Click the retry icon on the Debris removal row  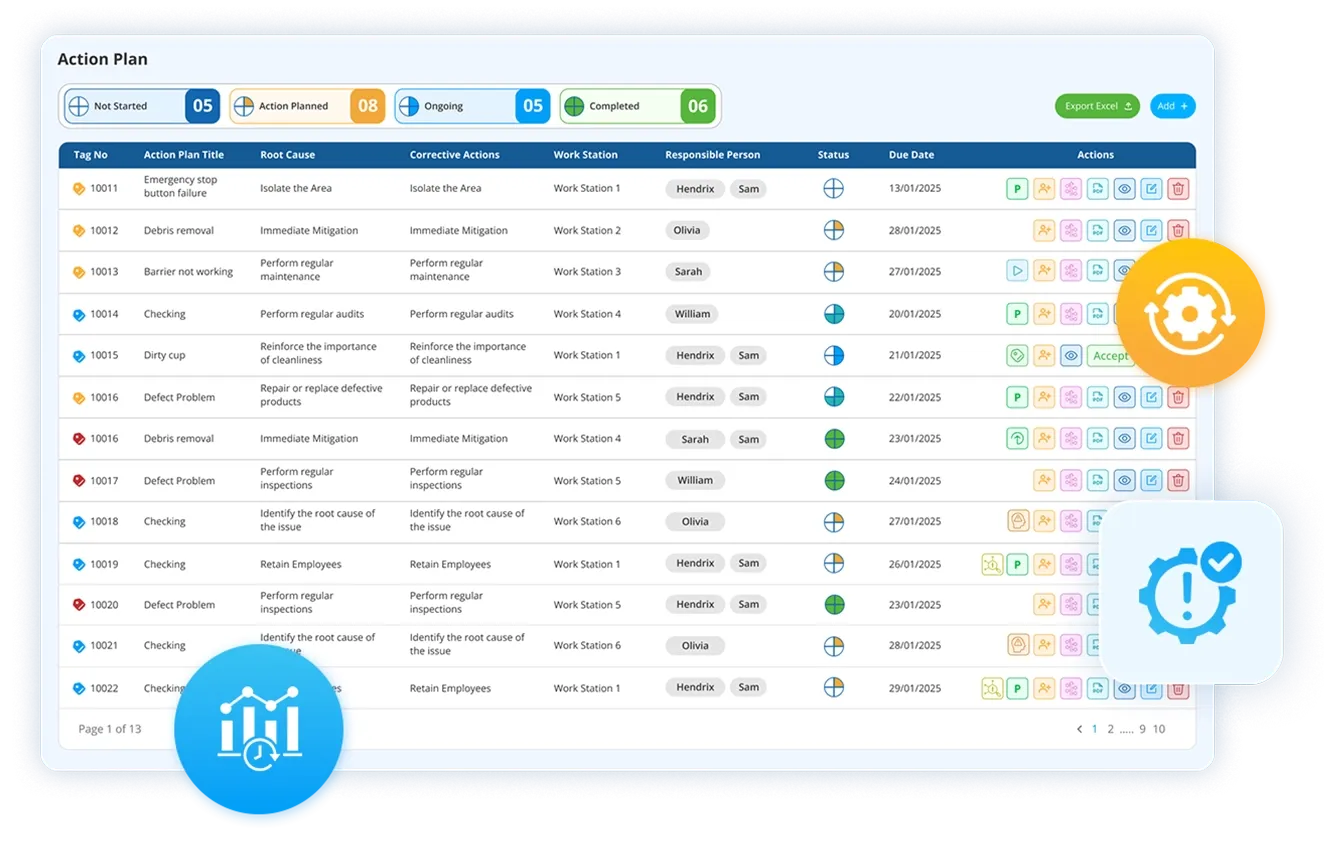(x=1017, y=438)
